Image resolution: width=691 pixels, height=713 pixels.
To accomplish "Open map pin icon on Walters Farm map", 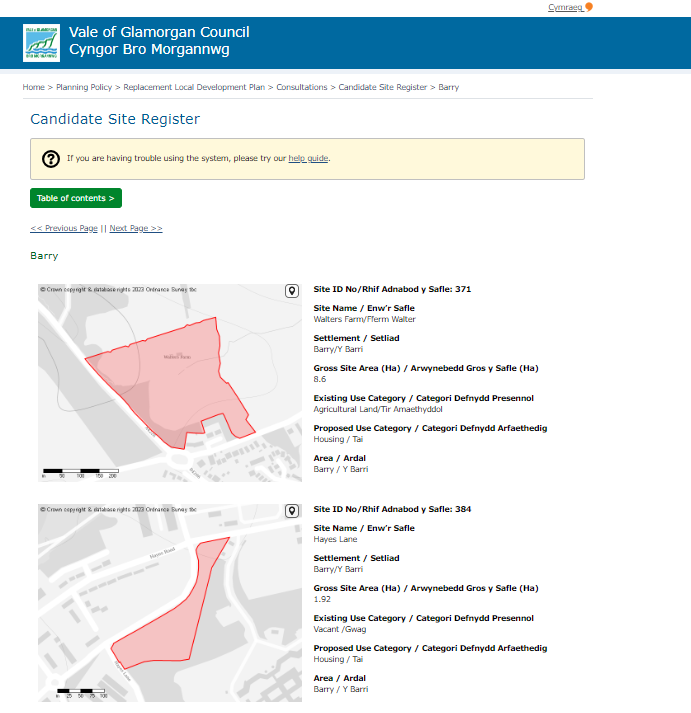I will coord(292,291).
